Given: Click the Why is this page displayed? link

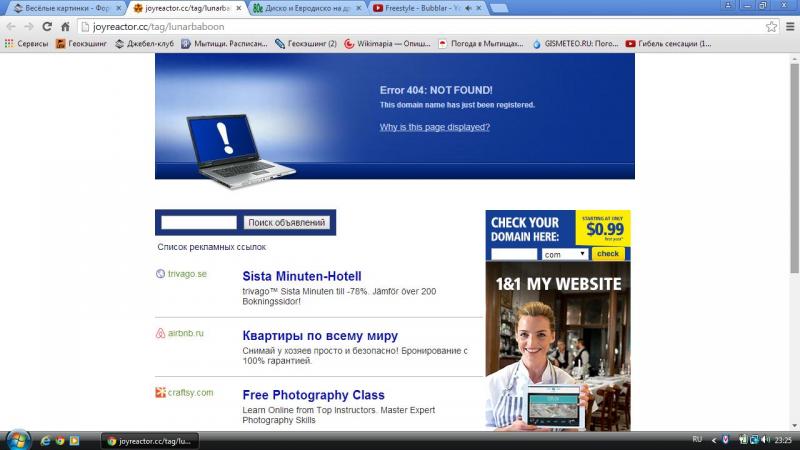Looking at the screenshot, I should (434, 127).
